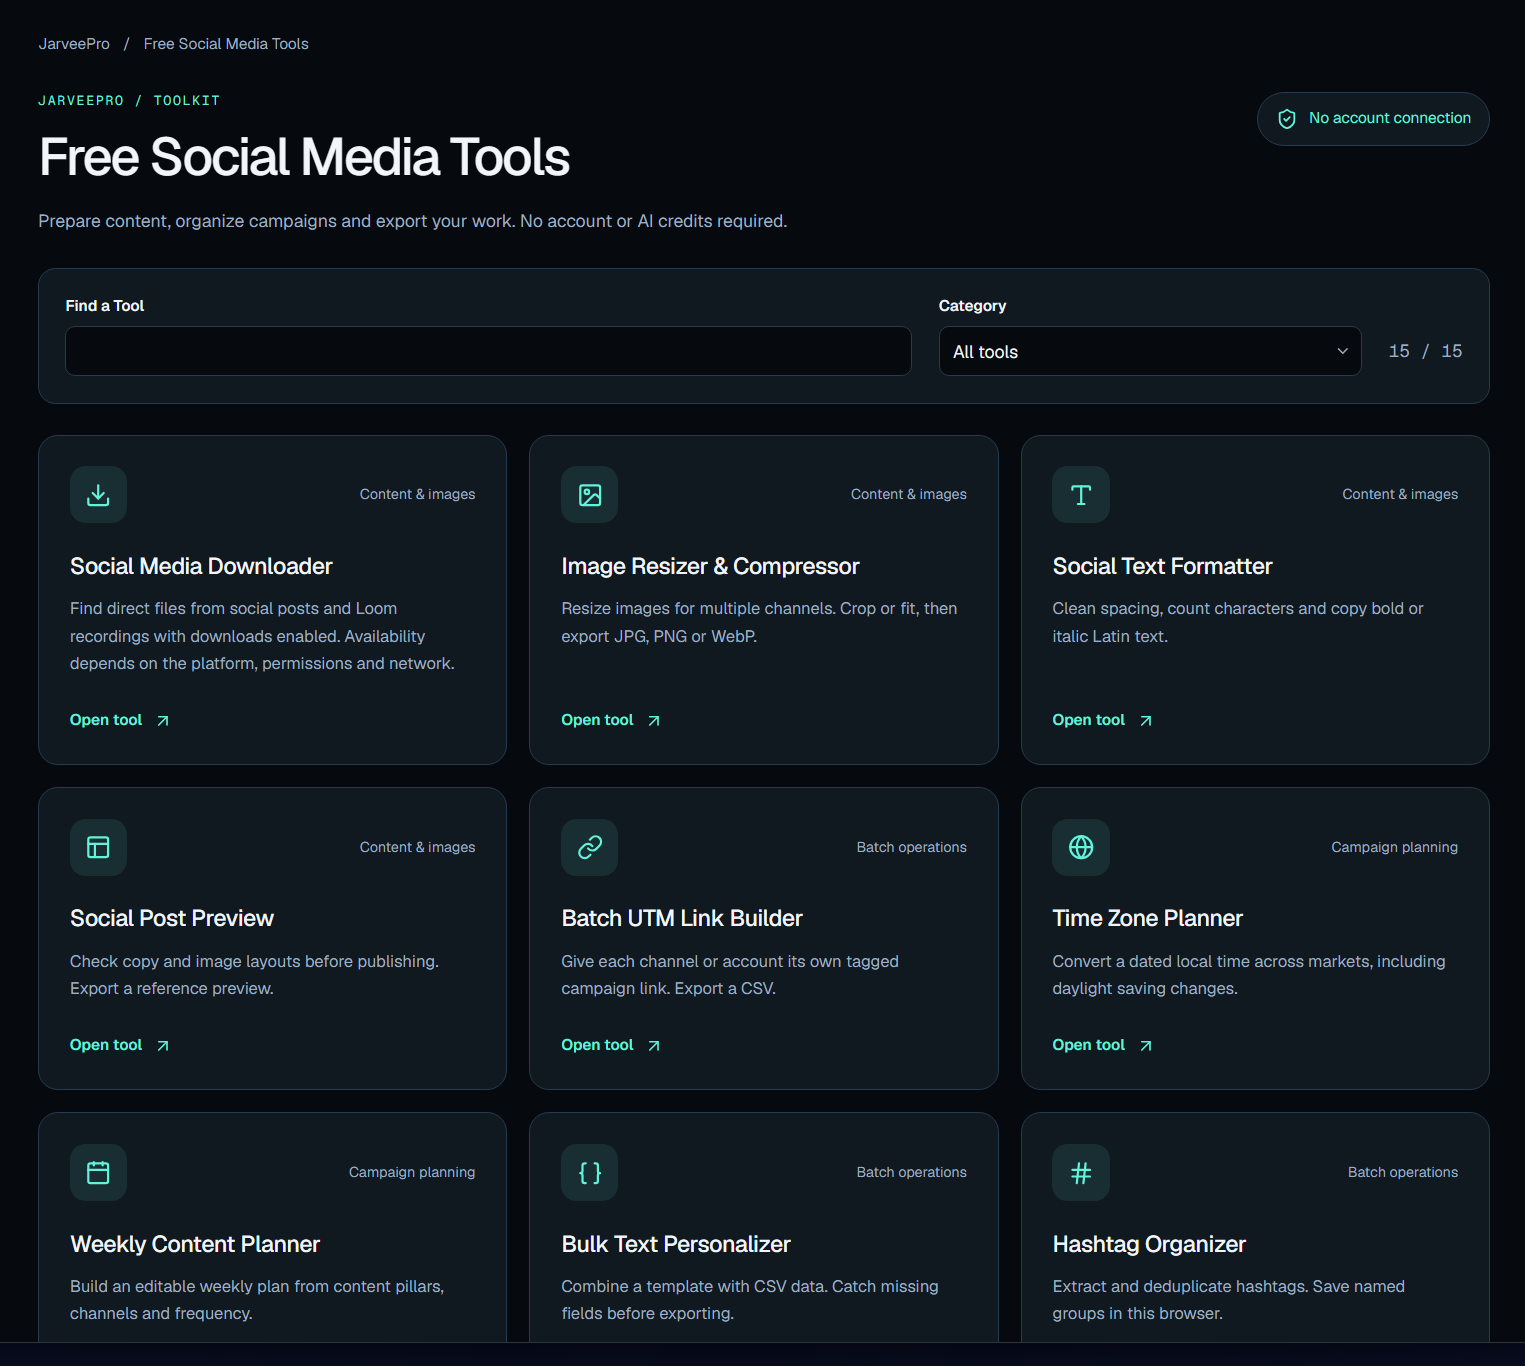
Task: Click the Social Post Preview layout icon
Action: pos(98,847)
